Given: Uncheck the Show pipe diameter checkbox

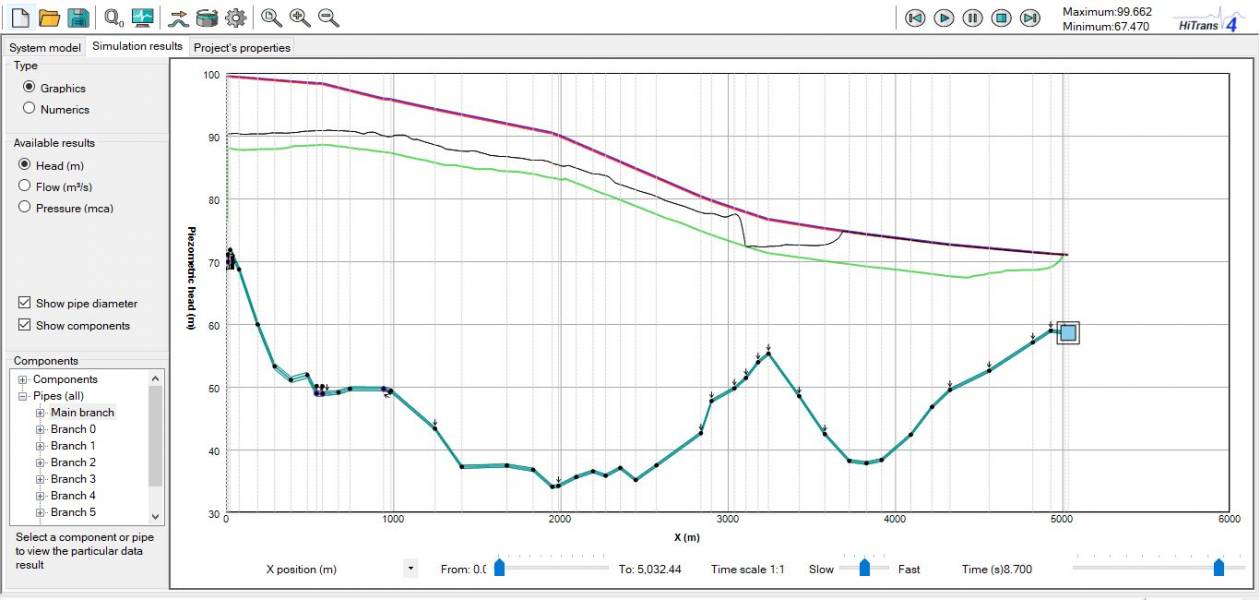Looking at the screenshot, I should click(25, 303).
